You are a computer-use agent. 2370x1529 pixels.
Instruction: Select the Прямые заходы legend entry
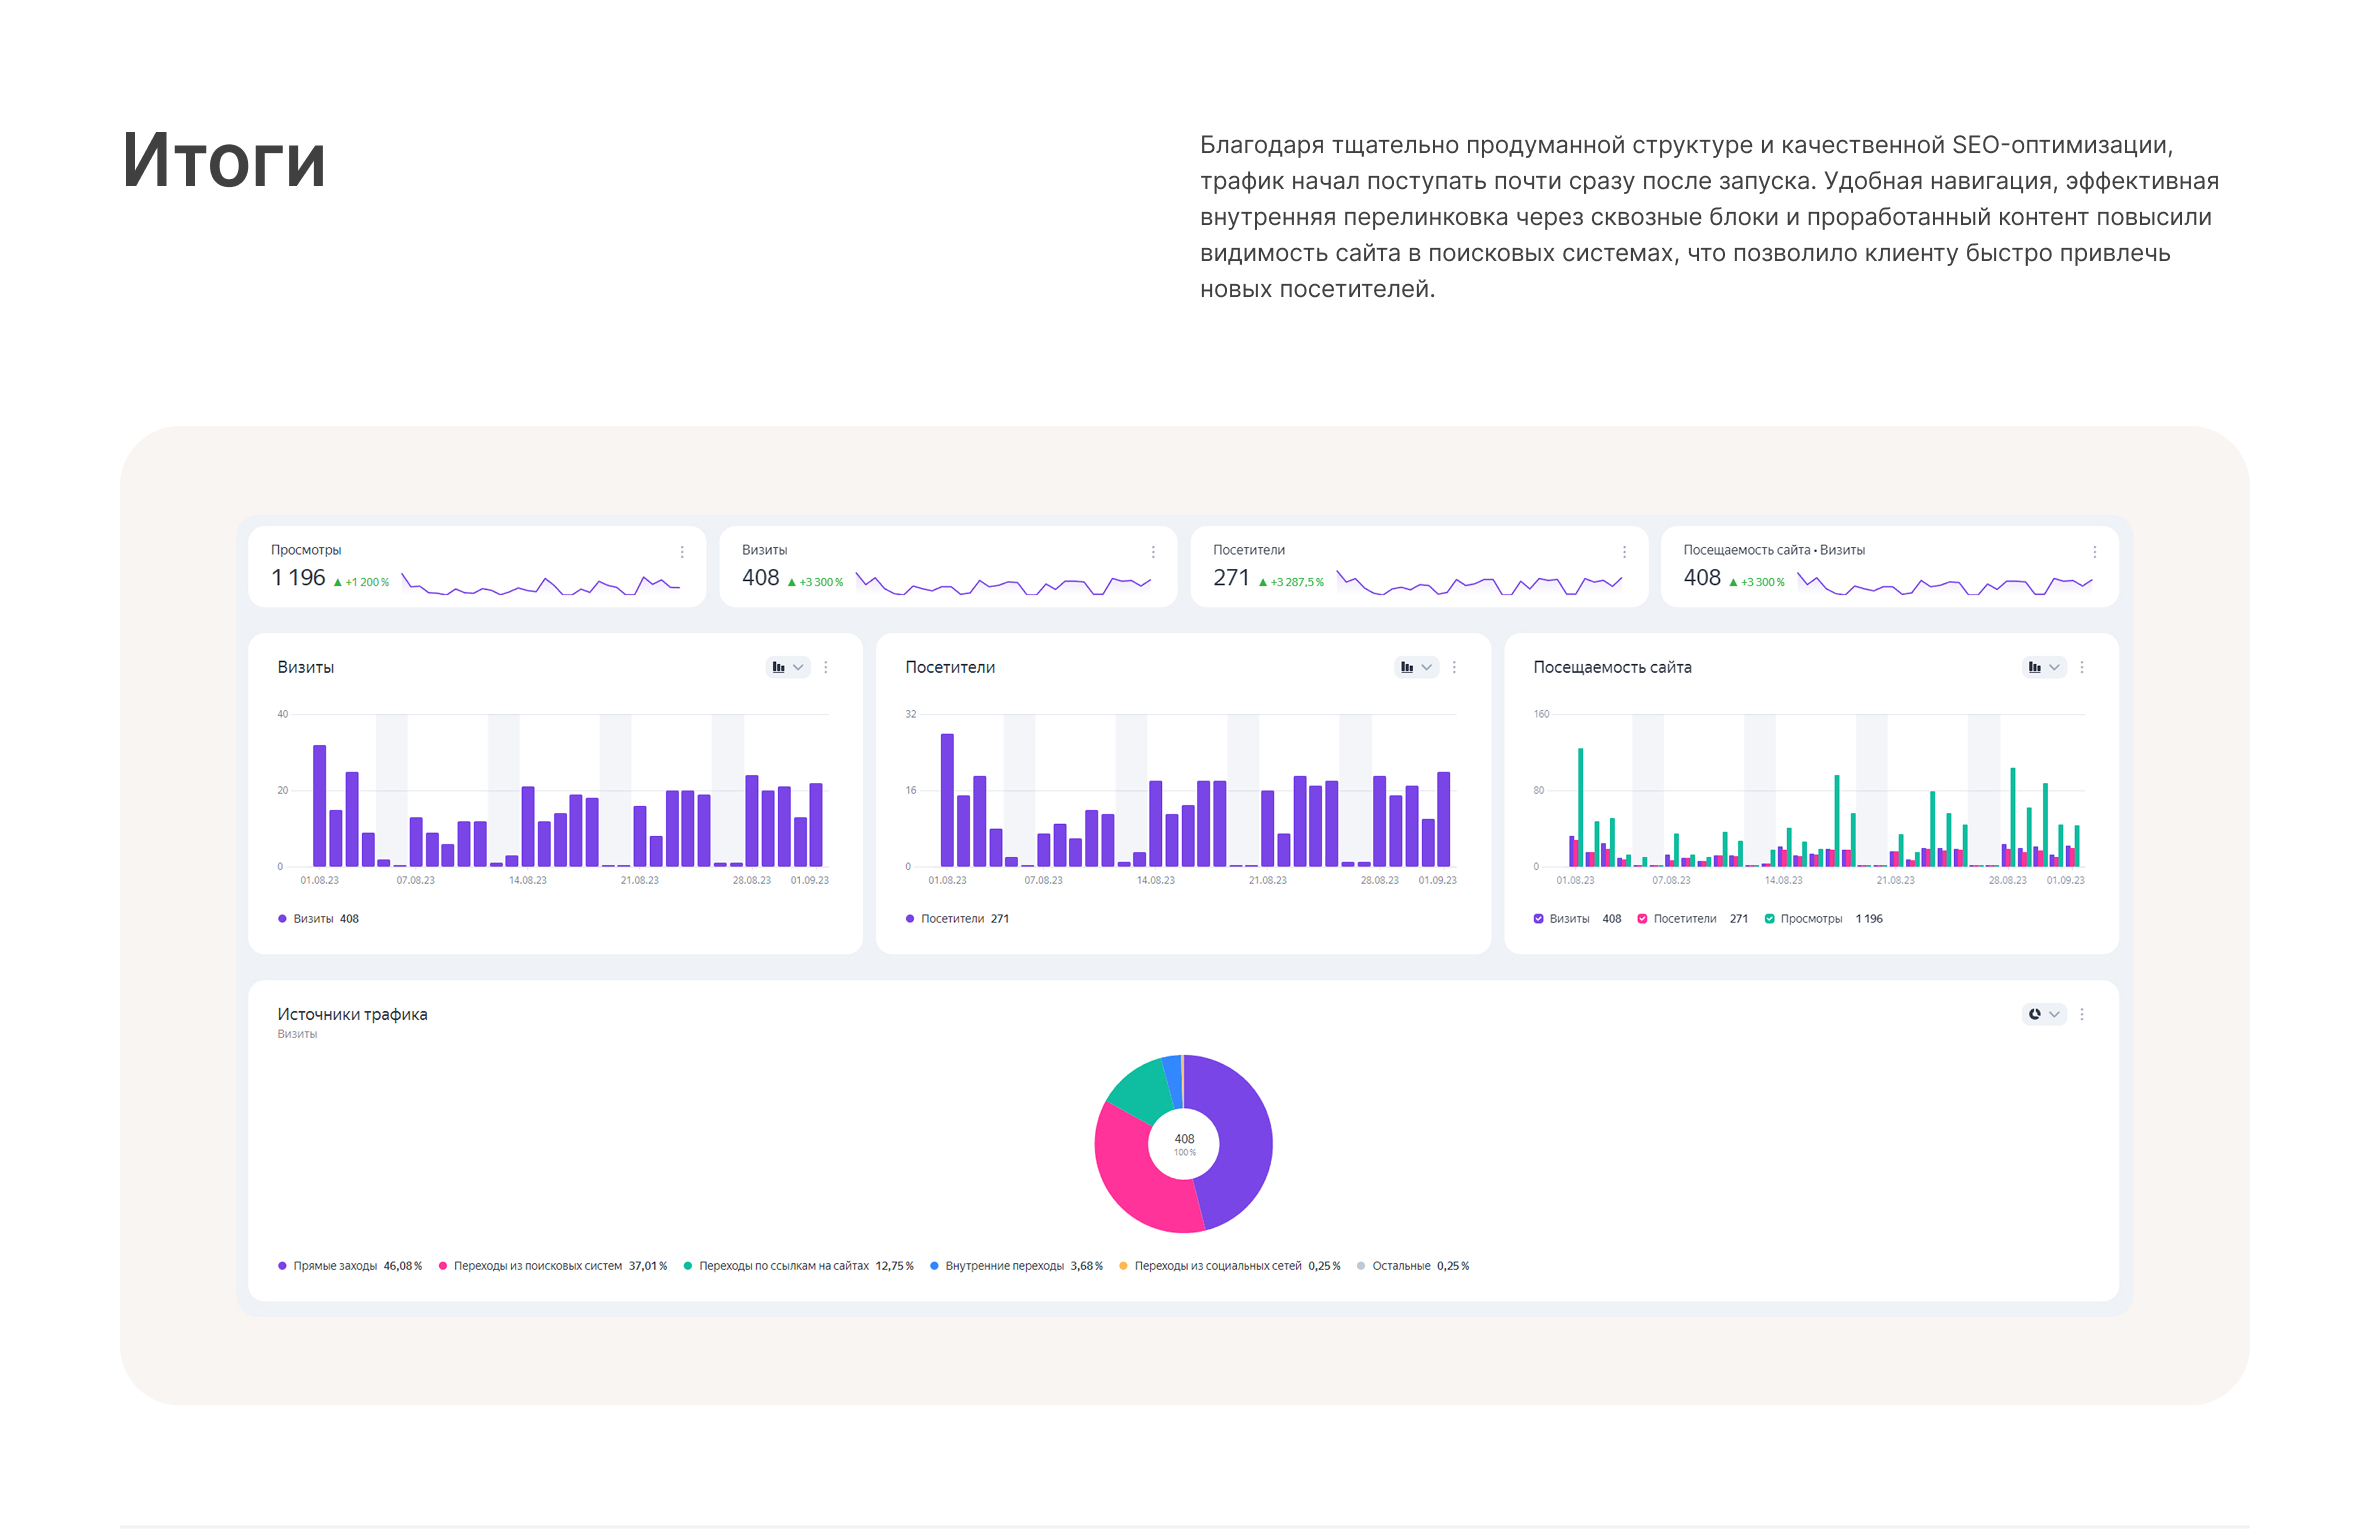[x=335, y=1266]
